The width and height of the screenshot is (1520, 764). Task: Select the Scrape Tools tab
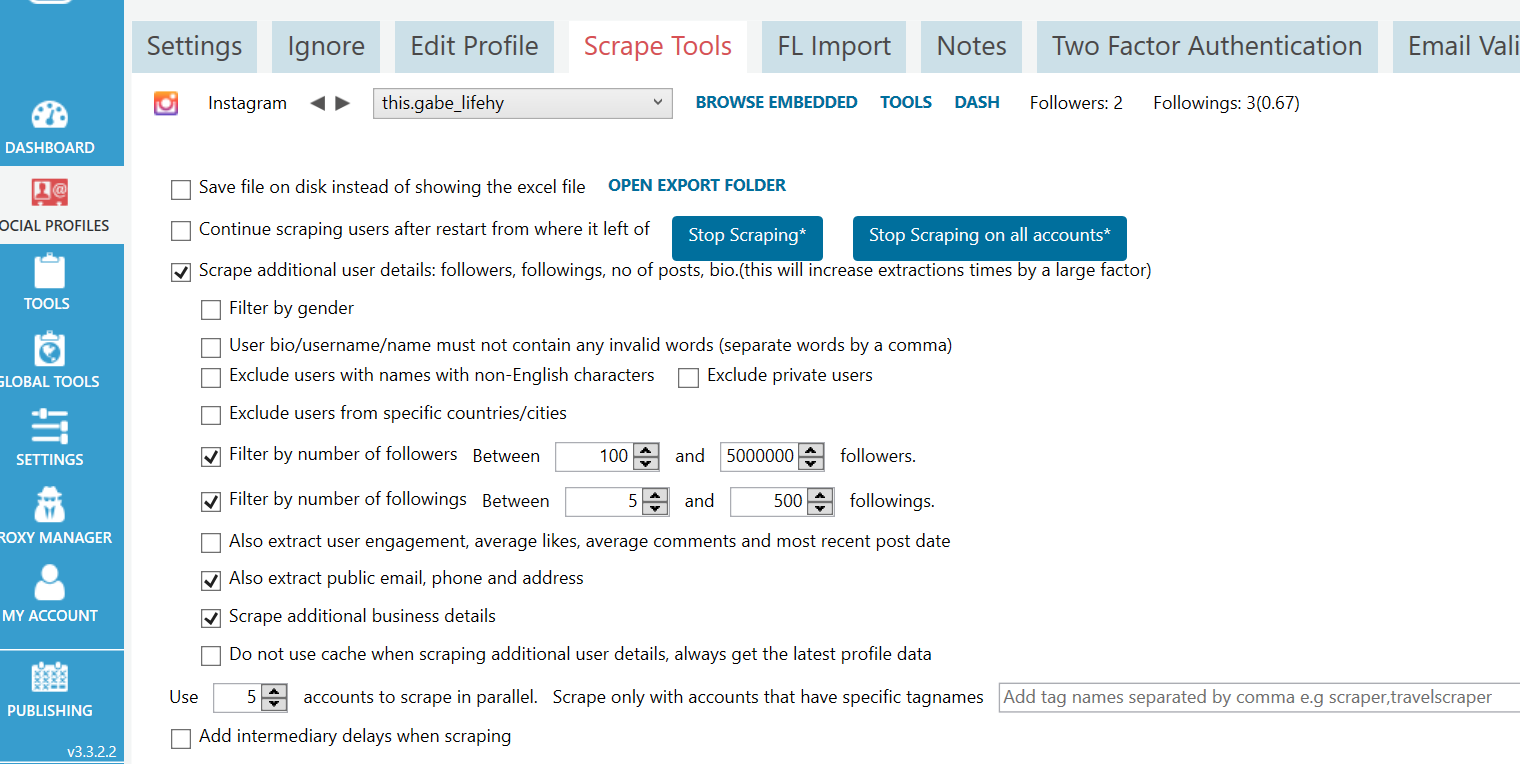[x=658, y=47]
